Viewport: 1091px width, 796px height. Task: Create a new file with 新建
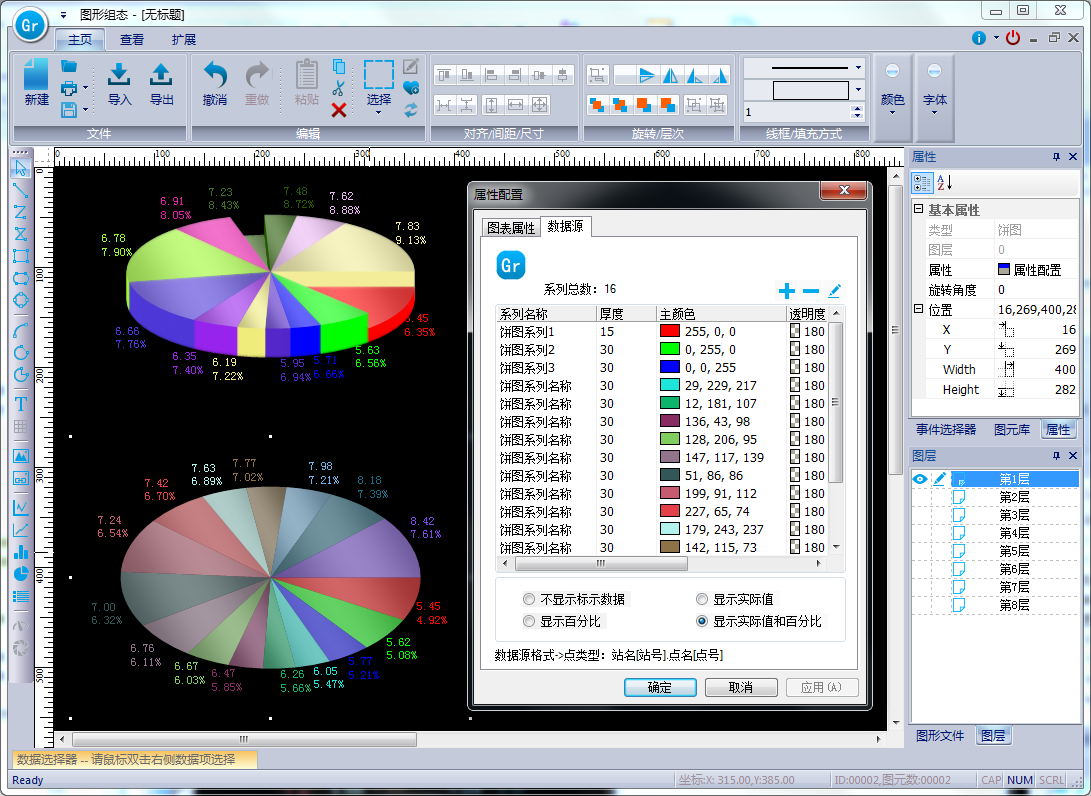[36, 81]
